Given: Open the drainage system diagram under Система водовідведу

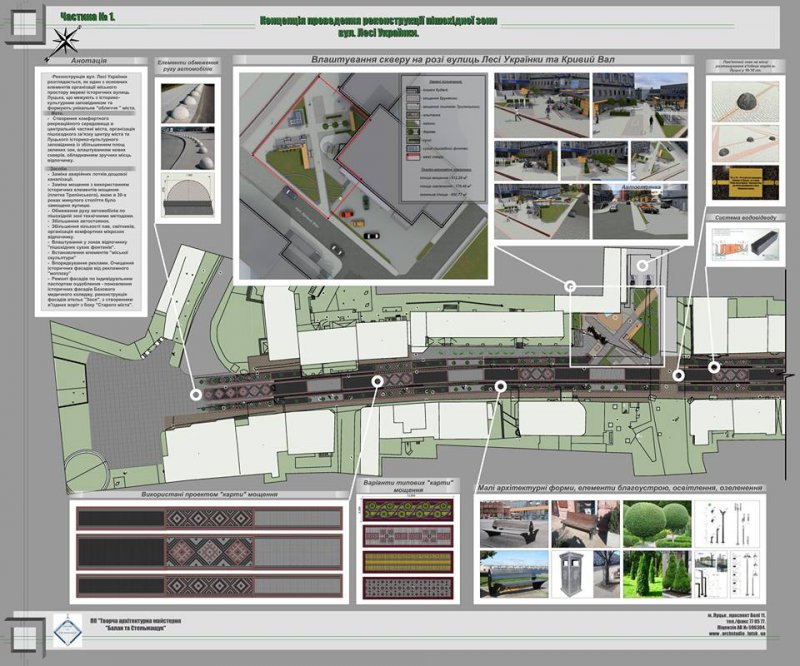Looking at the screenshot, I should pos(745,254).
